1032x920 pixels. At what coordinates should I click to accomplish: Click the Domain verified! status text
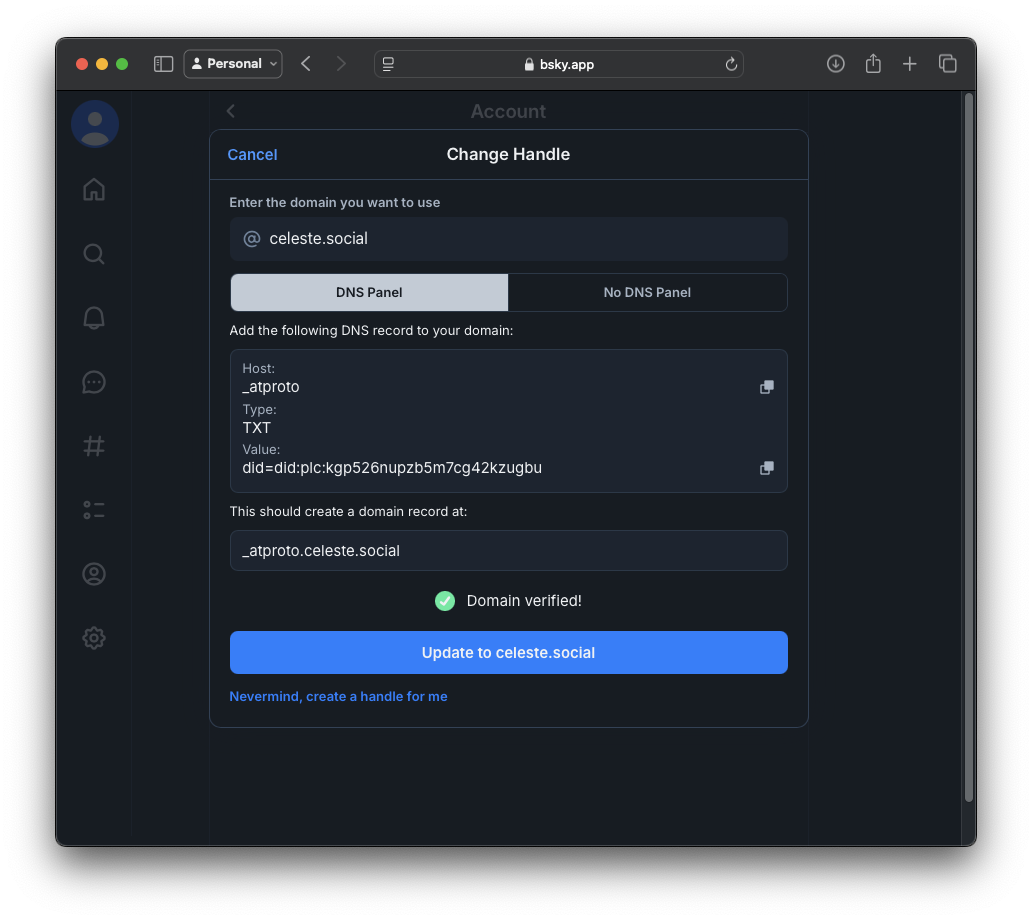(x=524, y=601)
